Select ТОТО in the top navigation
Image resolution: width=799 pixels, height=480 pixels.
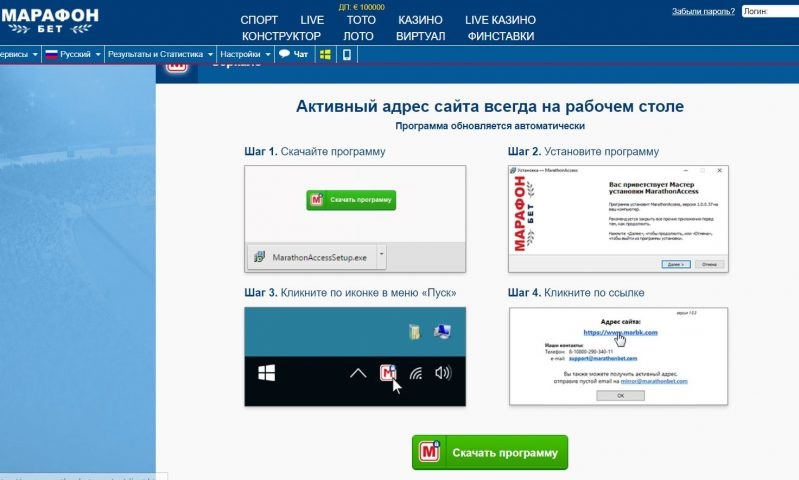(x=361, y=20)
